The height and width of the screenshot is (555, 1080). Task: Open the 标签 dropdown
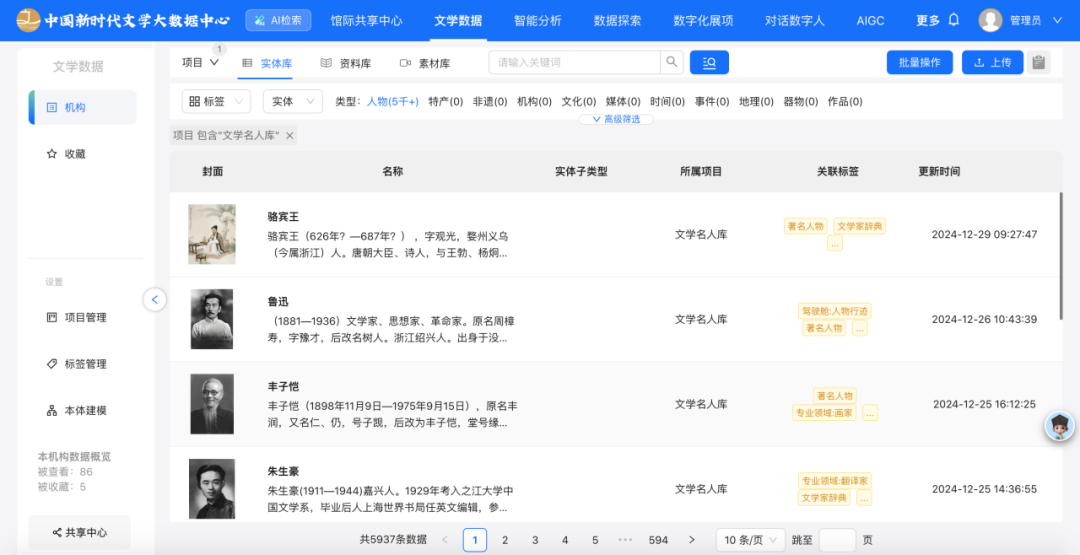[216, 101]
